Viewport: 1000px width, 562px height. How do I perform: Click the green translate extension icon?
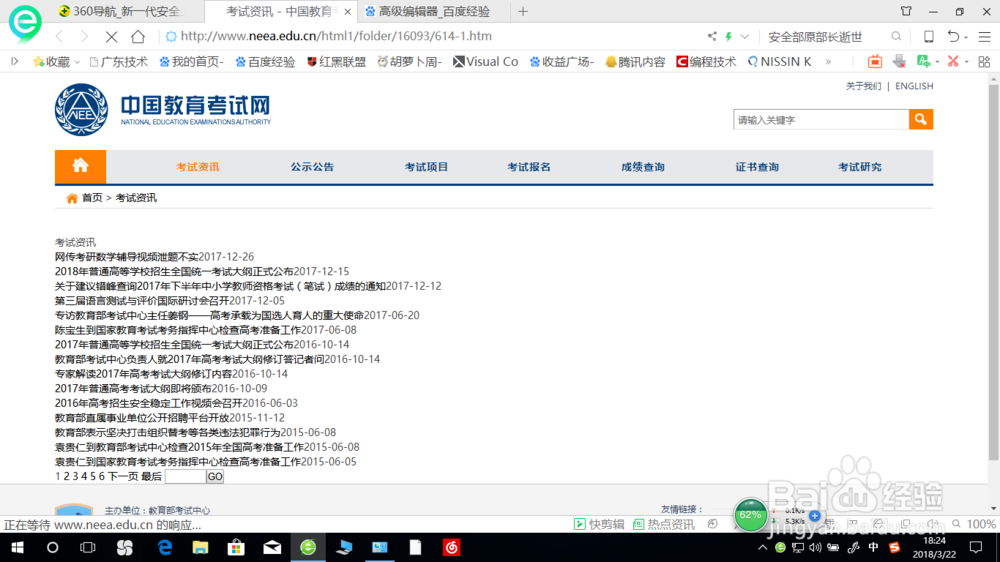coord(923,61)
